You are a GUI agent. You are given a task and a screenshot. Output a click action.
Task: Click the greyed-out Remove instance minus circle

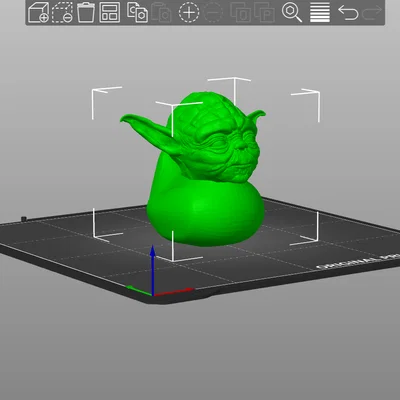tap(213, 12)
